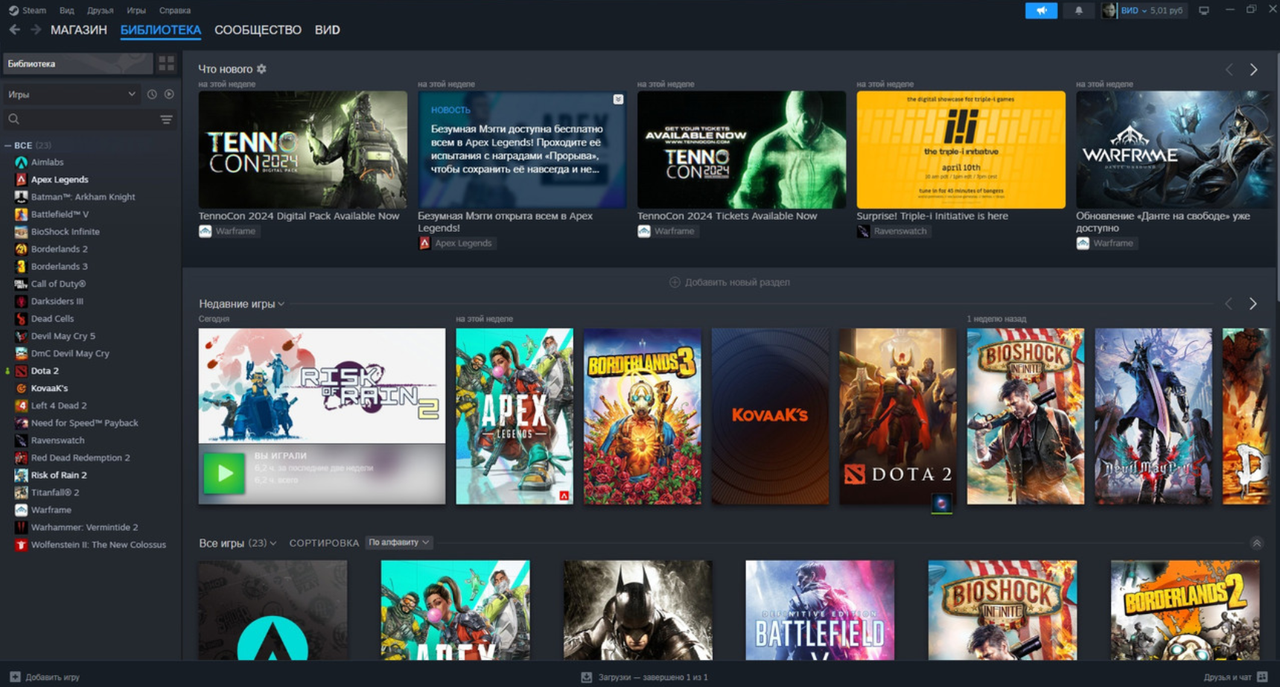Open Friends and Chat
The image size is (1280, 687).
(x=1234, y=677)
